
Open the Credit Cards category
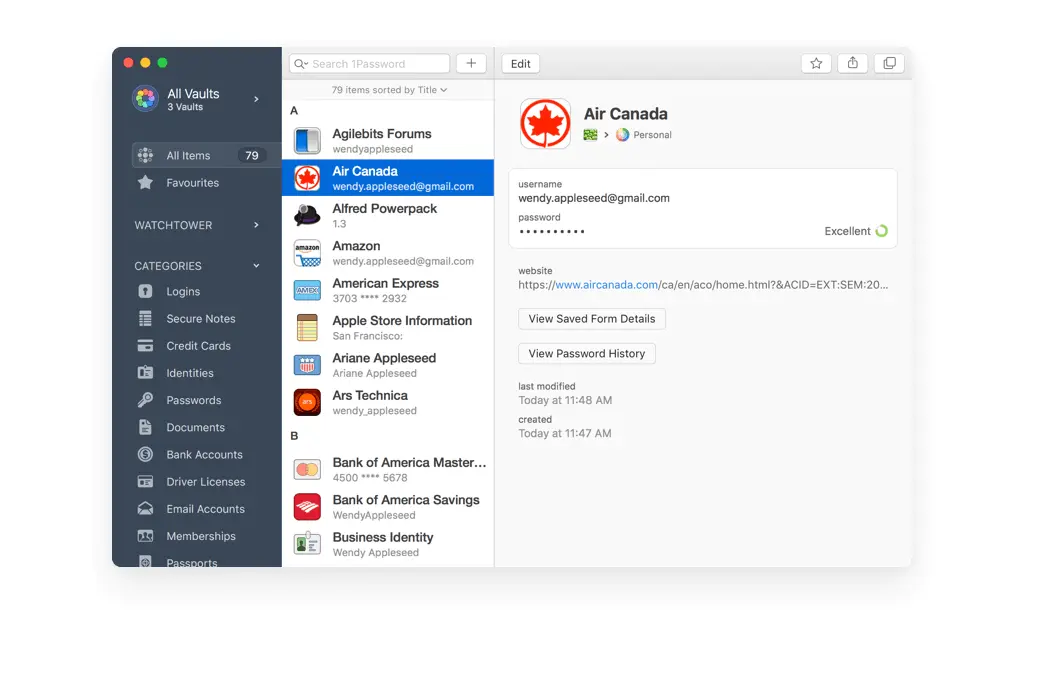point(198,346)
